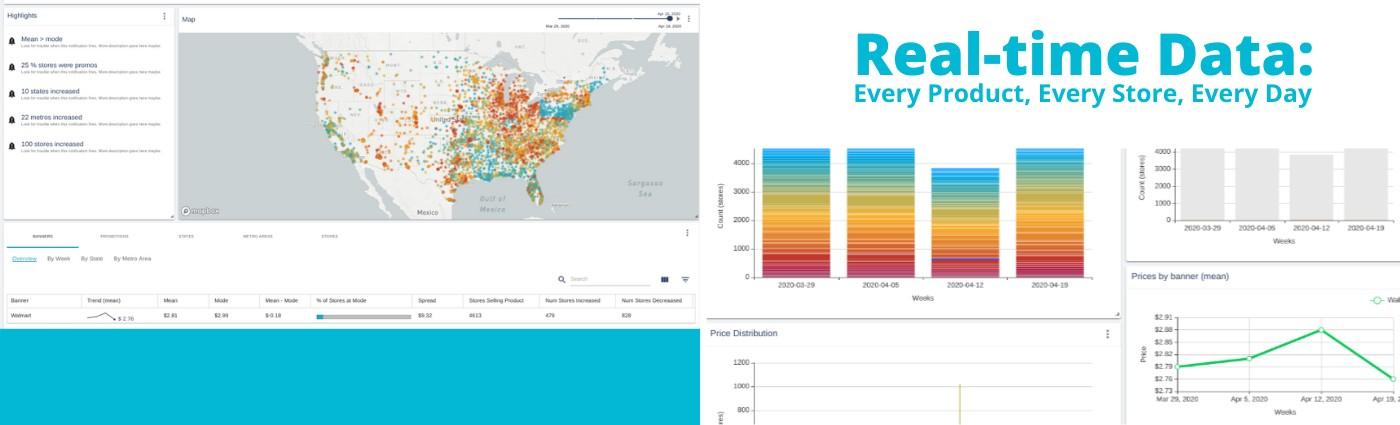Switch to the Promotions tab

[x=114, y=236]
